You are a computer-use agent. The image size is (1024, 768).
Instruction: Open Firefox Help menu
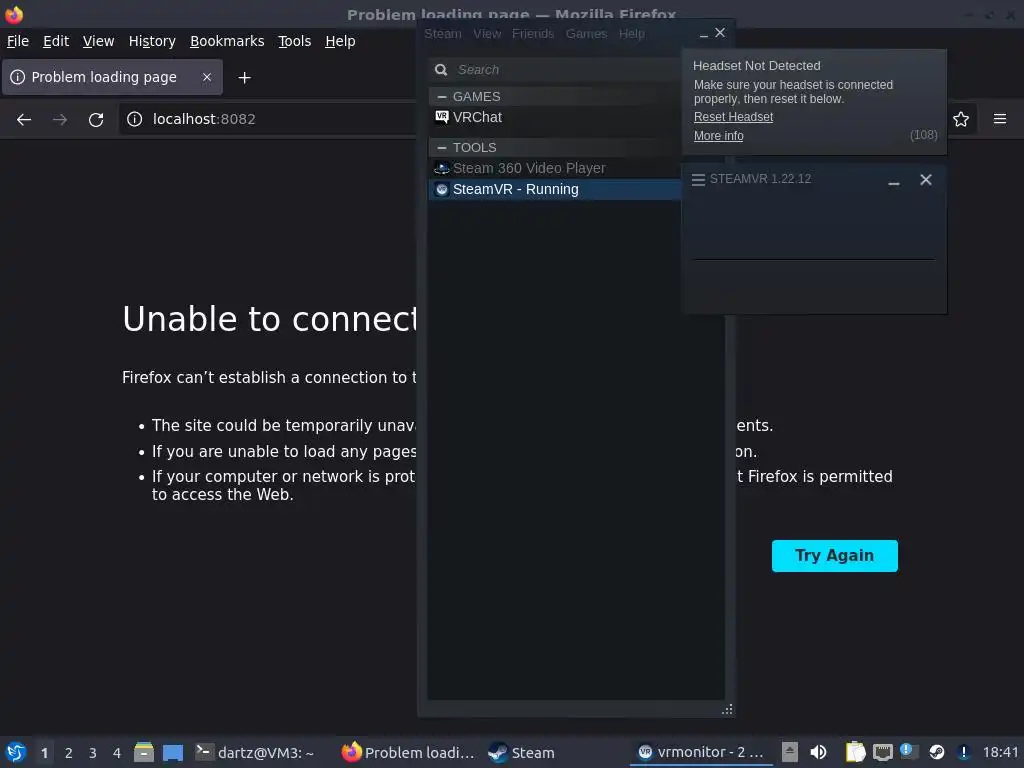pos(340,41)
